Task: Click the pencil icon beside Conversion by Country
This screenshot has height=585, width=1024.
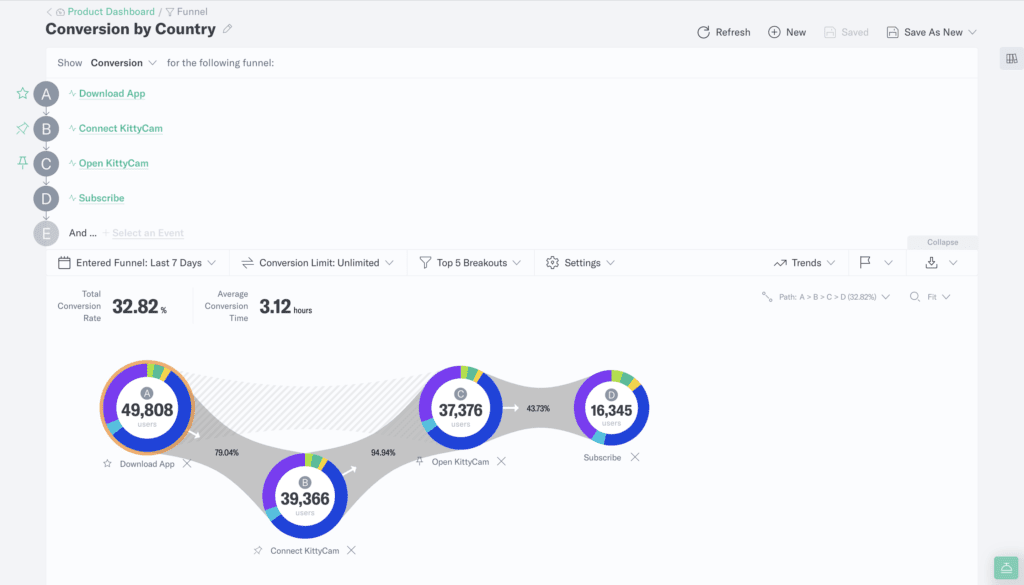Action: click(x=227, y=29)
